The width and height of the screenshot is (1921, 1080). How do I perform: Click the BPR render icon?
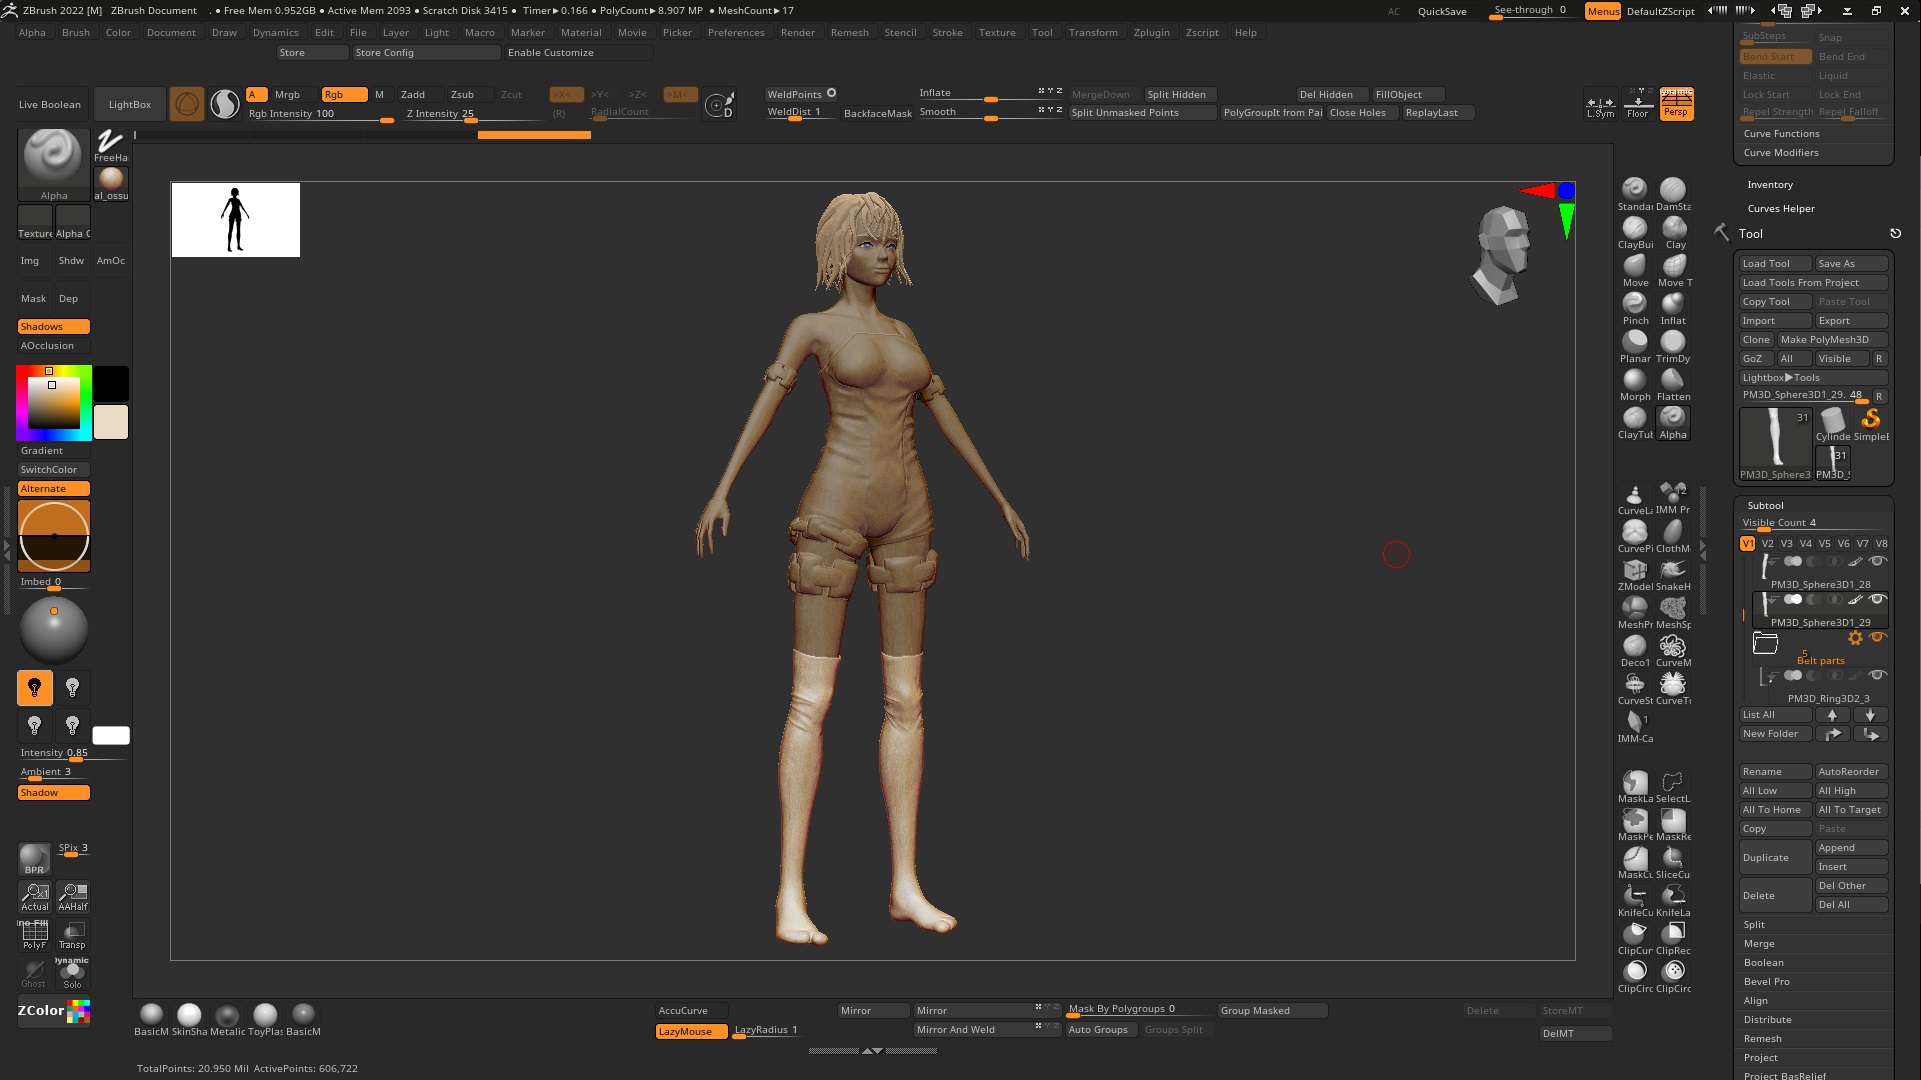pyautogui.click(x=34, y=858)
